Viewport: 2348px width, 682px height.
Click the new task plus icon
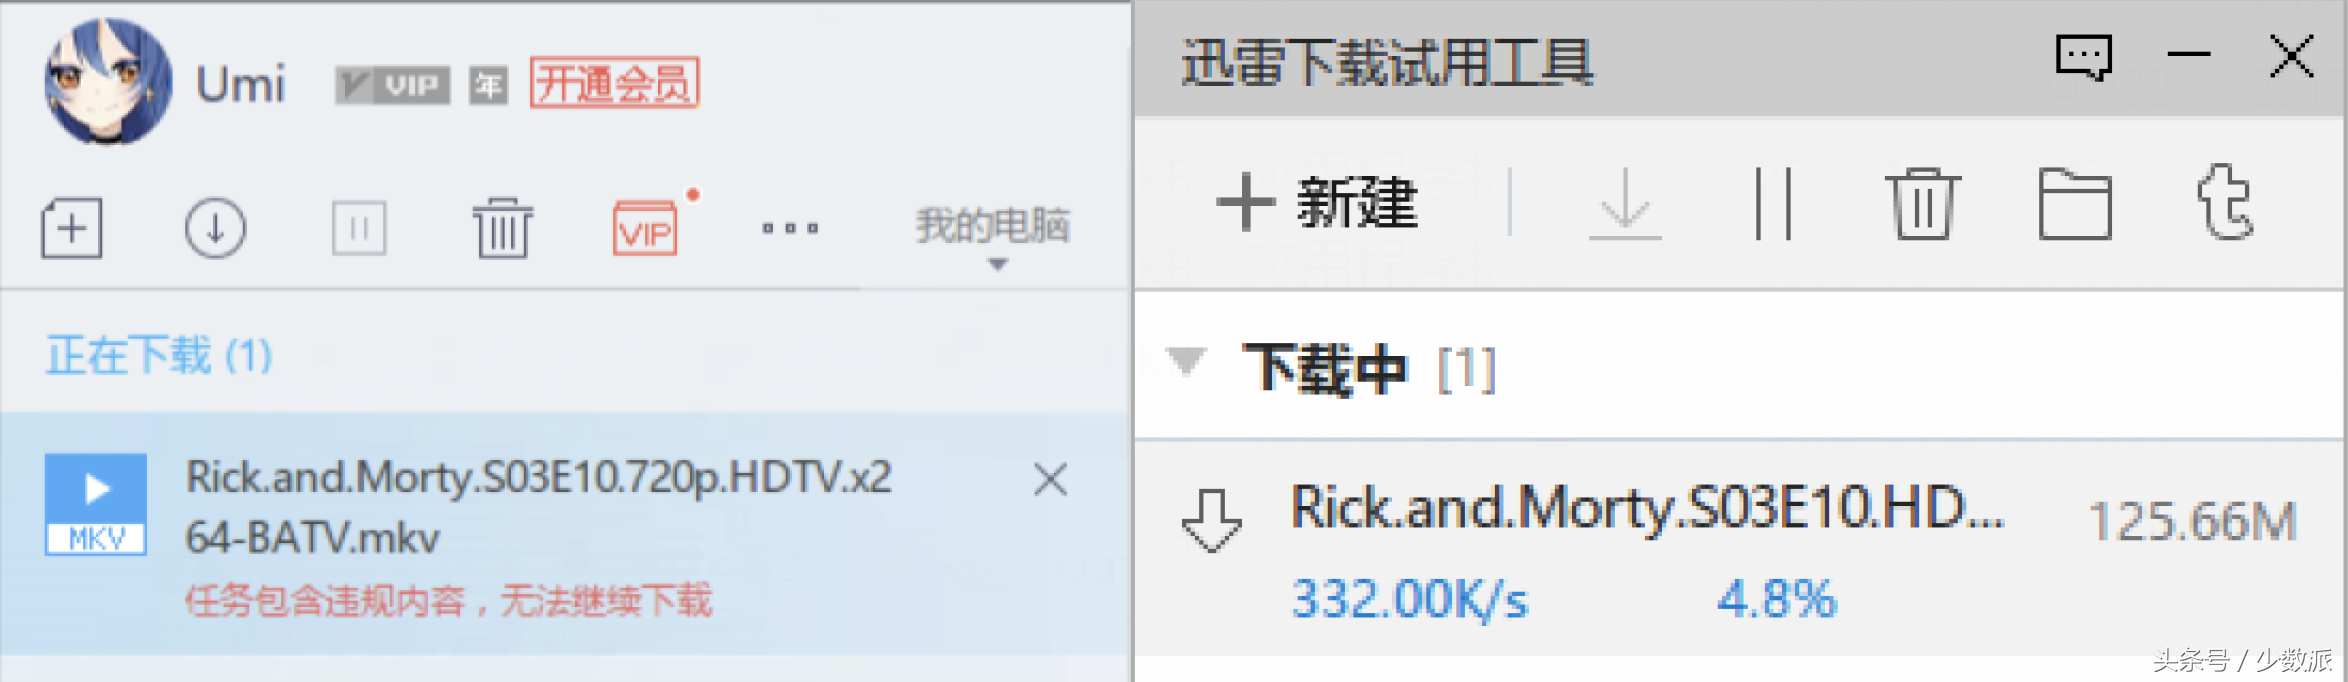[71, 228]
